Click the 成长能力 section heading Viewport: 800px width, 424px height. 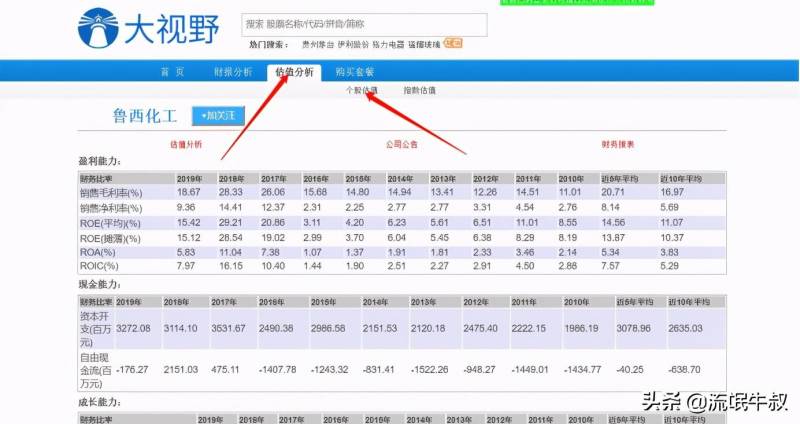tap(100, 402)
